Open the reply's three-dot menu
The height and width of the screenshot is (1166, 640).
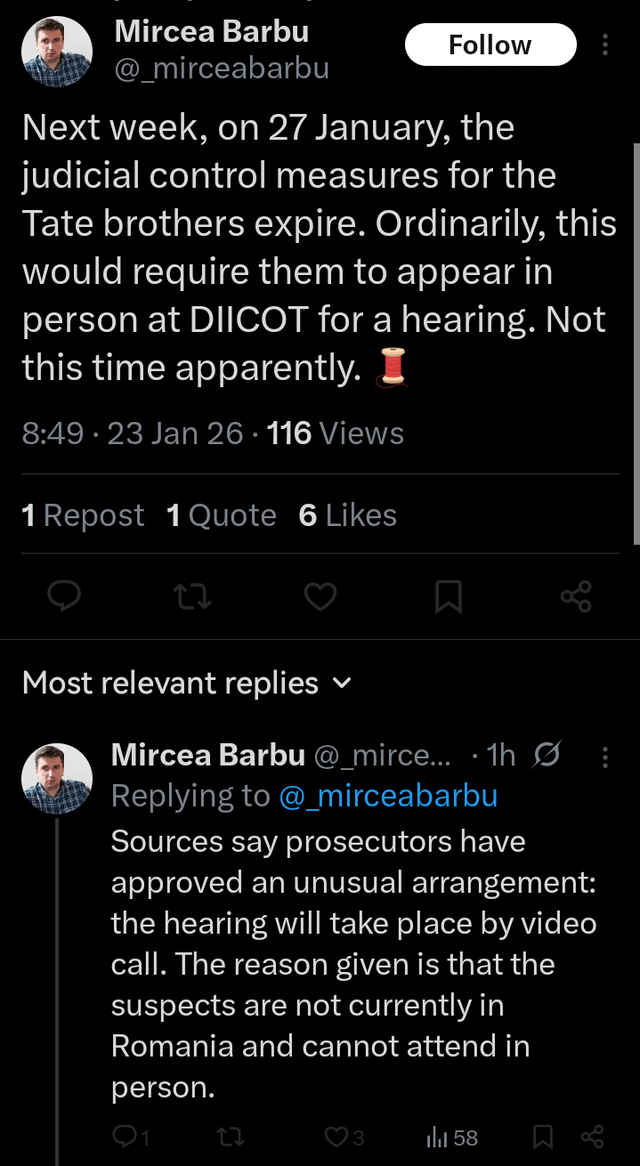click(605, 757)
